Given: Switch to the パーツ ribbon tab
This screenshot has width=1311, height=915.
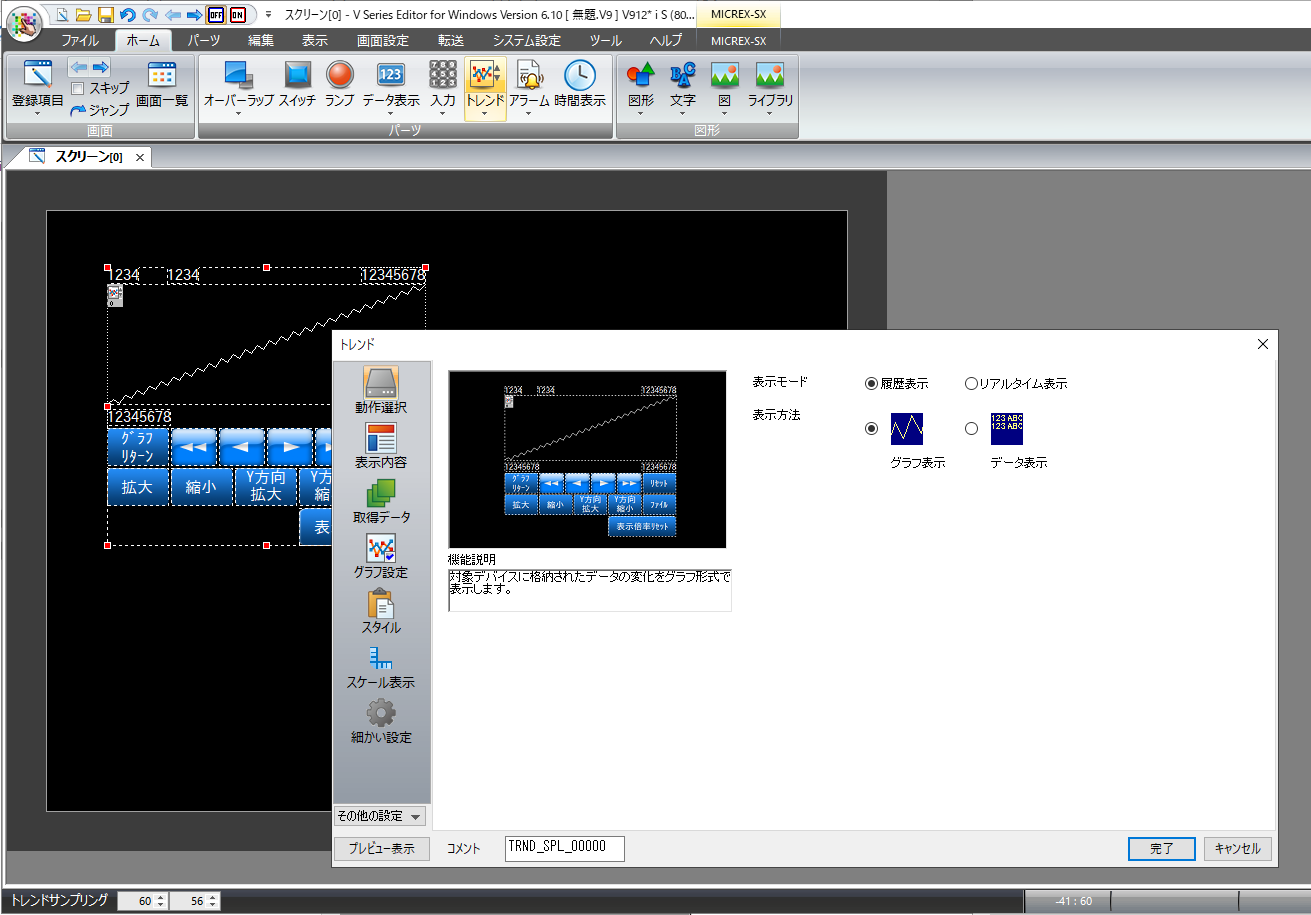Looking at the screenshot, I should (x=204, y=41).
